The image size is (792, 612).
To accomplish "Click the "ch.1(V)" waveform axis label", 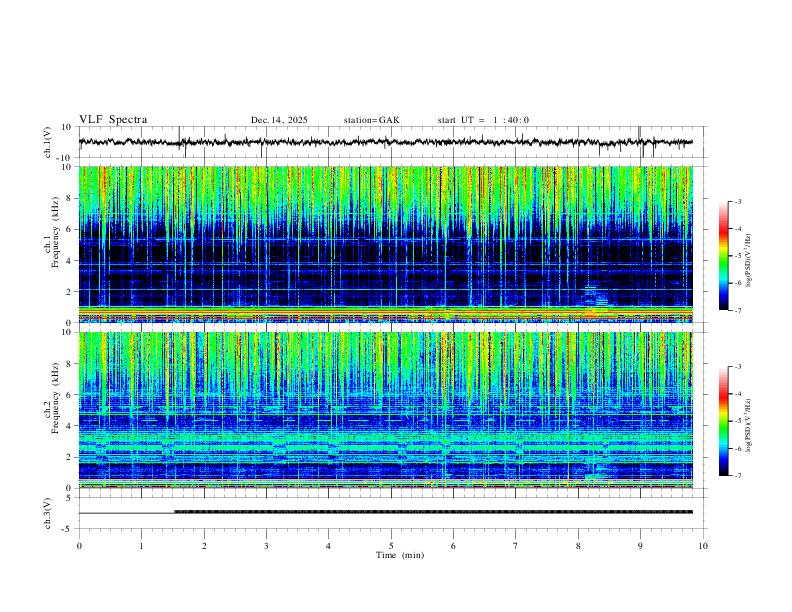I will [48, 142].
